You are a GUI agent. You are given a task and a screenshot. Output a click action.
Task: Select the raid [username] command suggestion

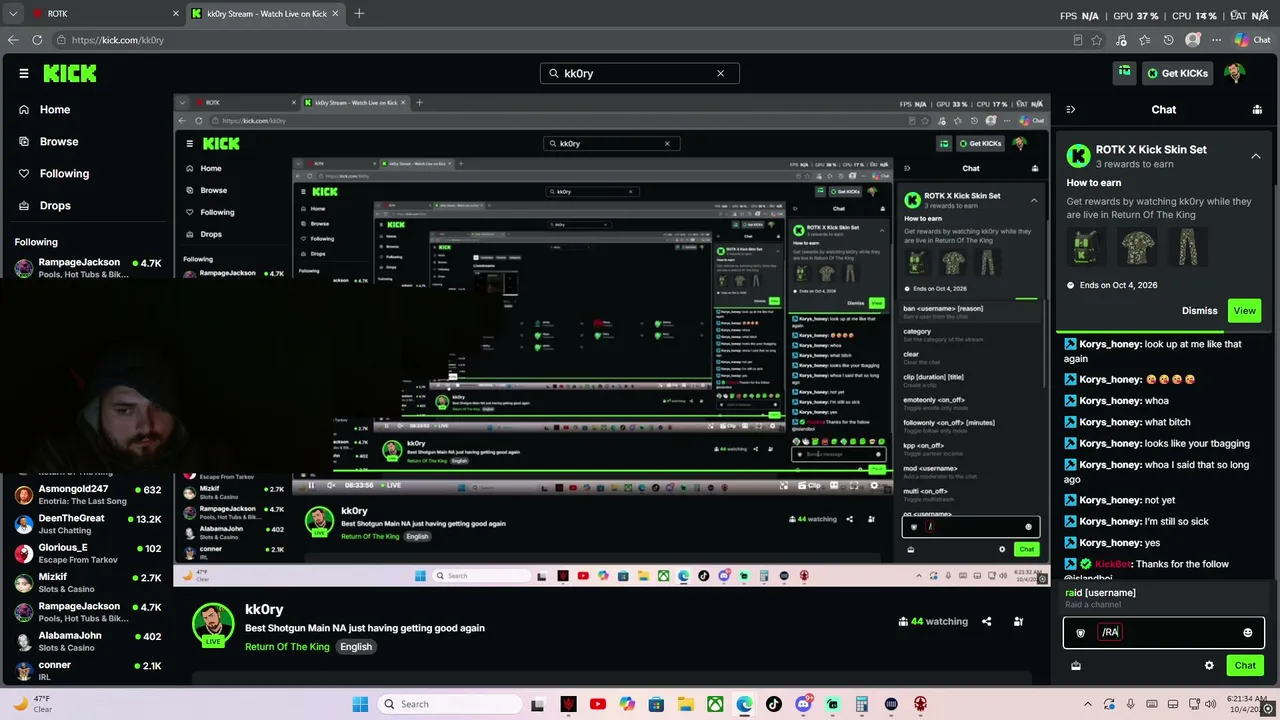1163,598
